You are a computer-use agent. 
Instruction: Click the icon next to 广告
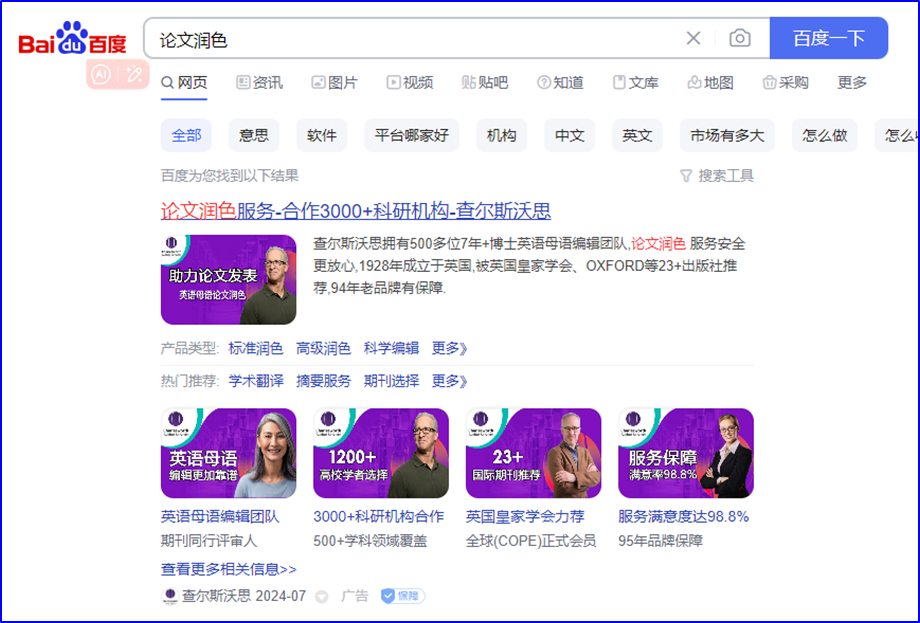tap(322, 596)
